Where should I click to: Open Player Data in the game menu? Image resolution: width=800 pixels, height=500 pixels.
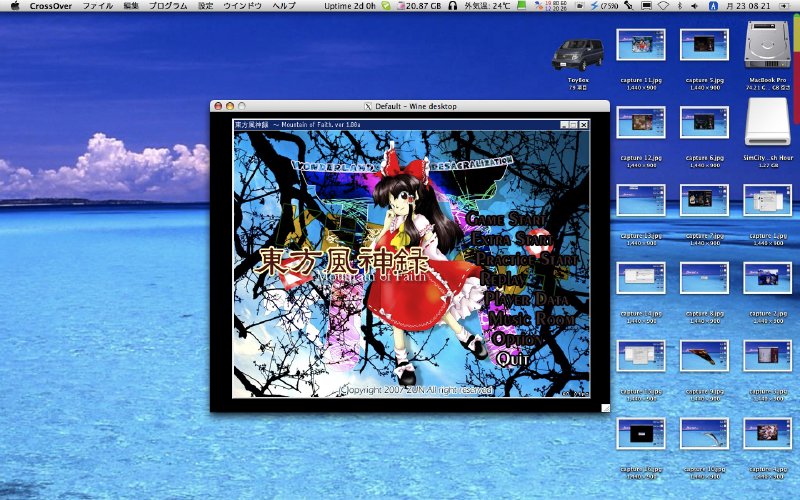526,298
